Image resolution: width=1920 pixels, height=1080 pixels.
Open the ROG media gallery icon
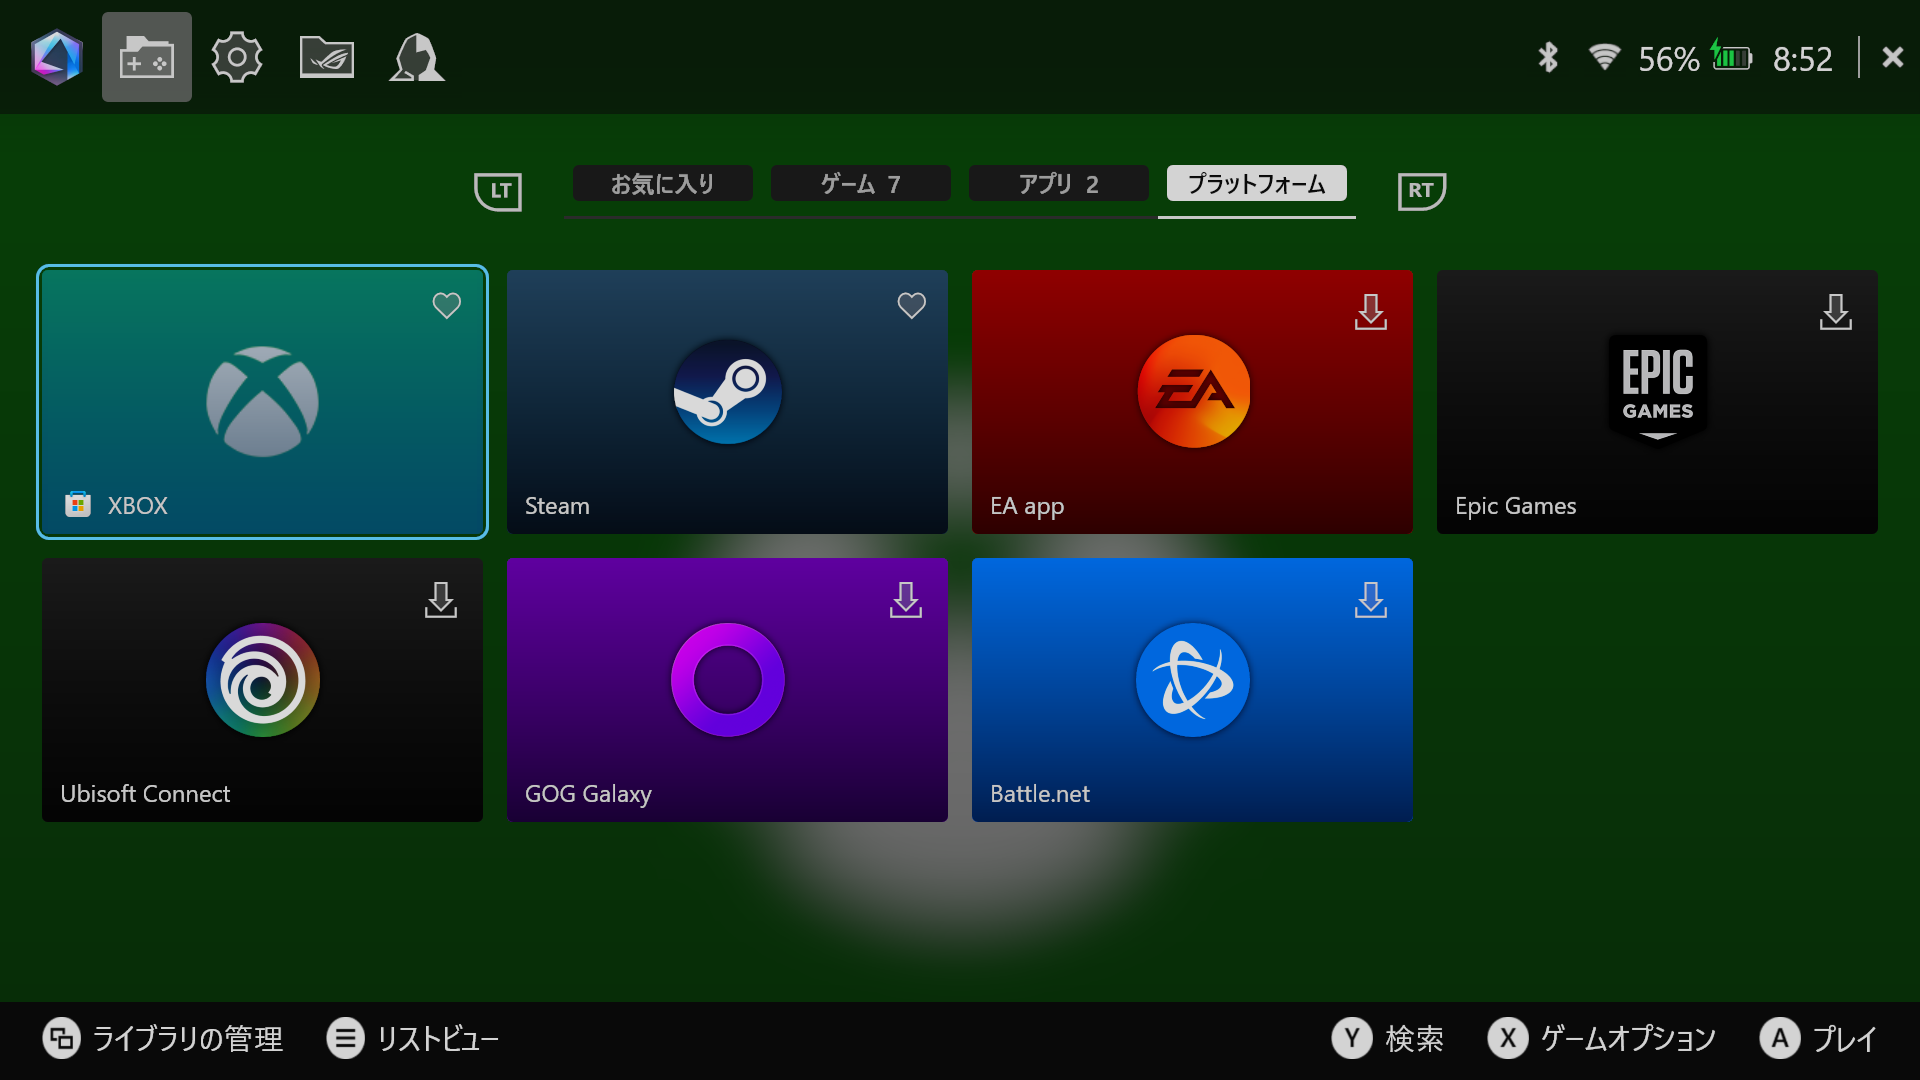[x=327, y=57]
